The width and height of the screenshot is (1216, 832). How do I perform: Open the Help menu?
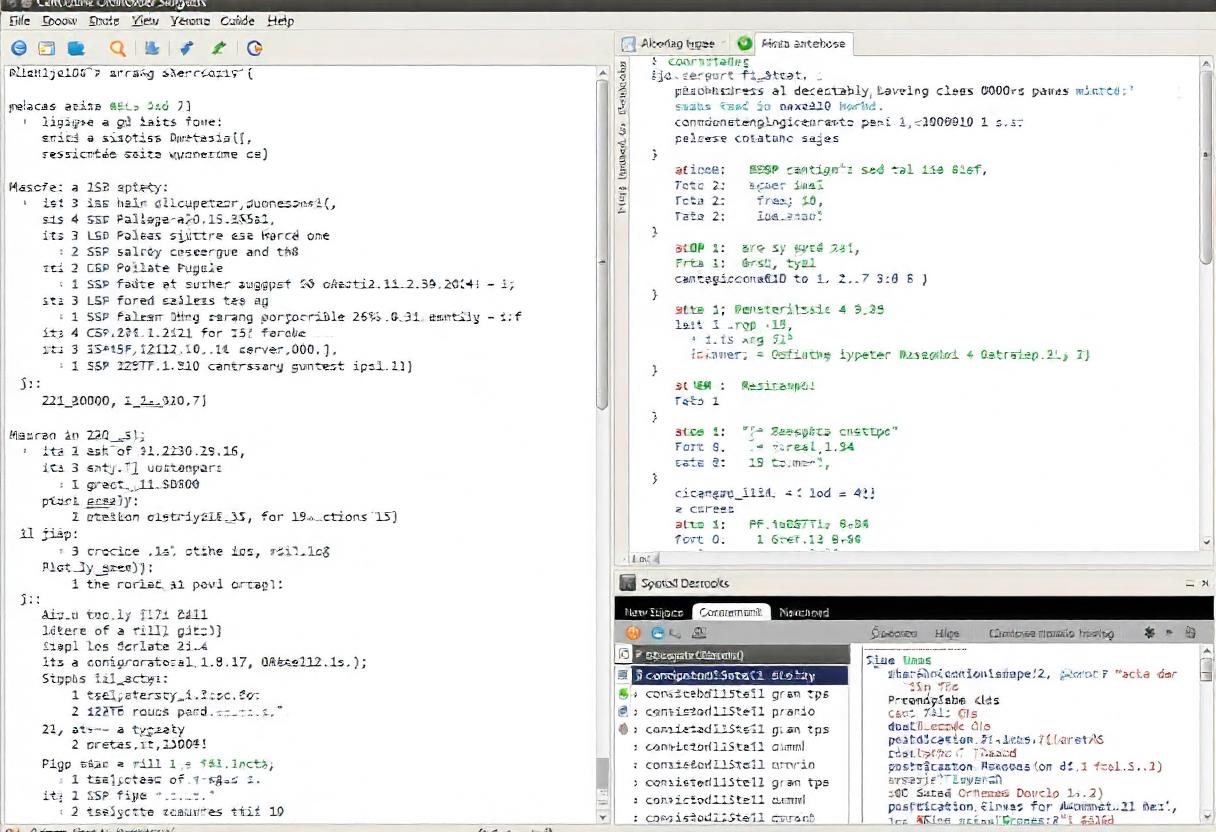click(281, 20)
